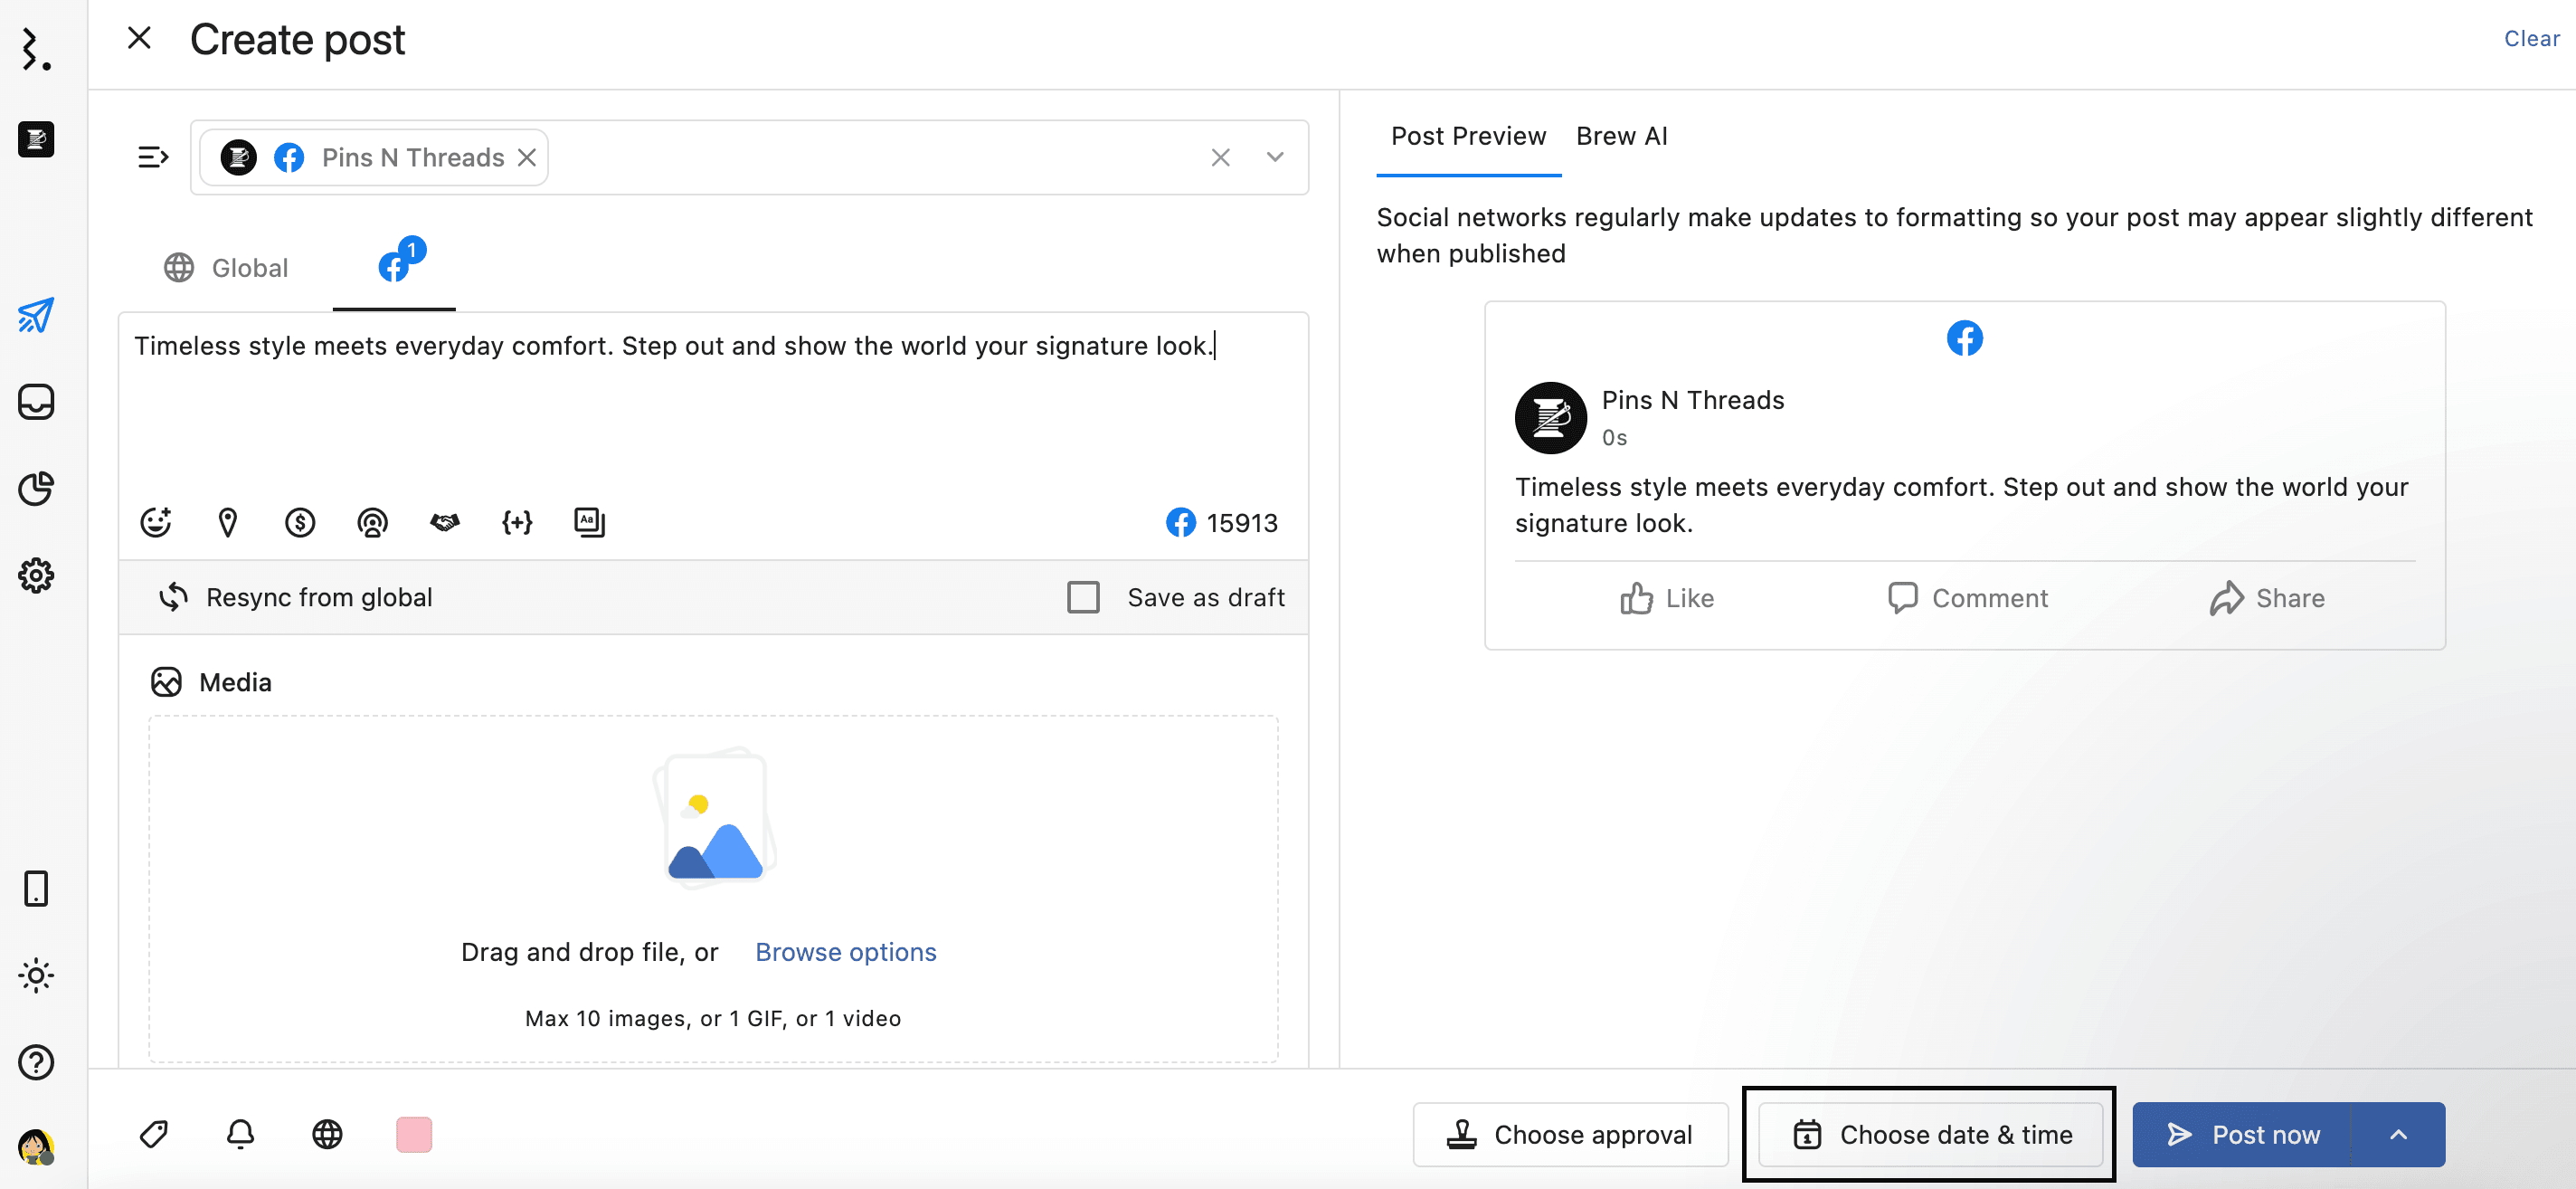Open the Reports pie chart in sidebar
The height and width of the screenshot is (1189, 2576).
click(x=36, y=488)
